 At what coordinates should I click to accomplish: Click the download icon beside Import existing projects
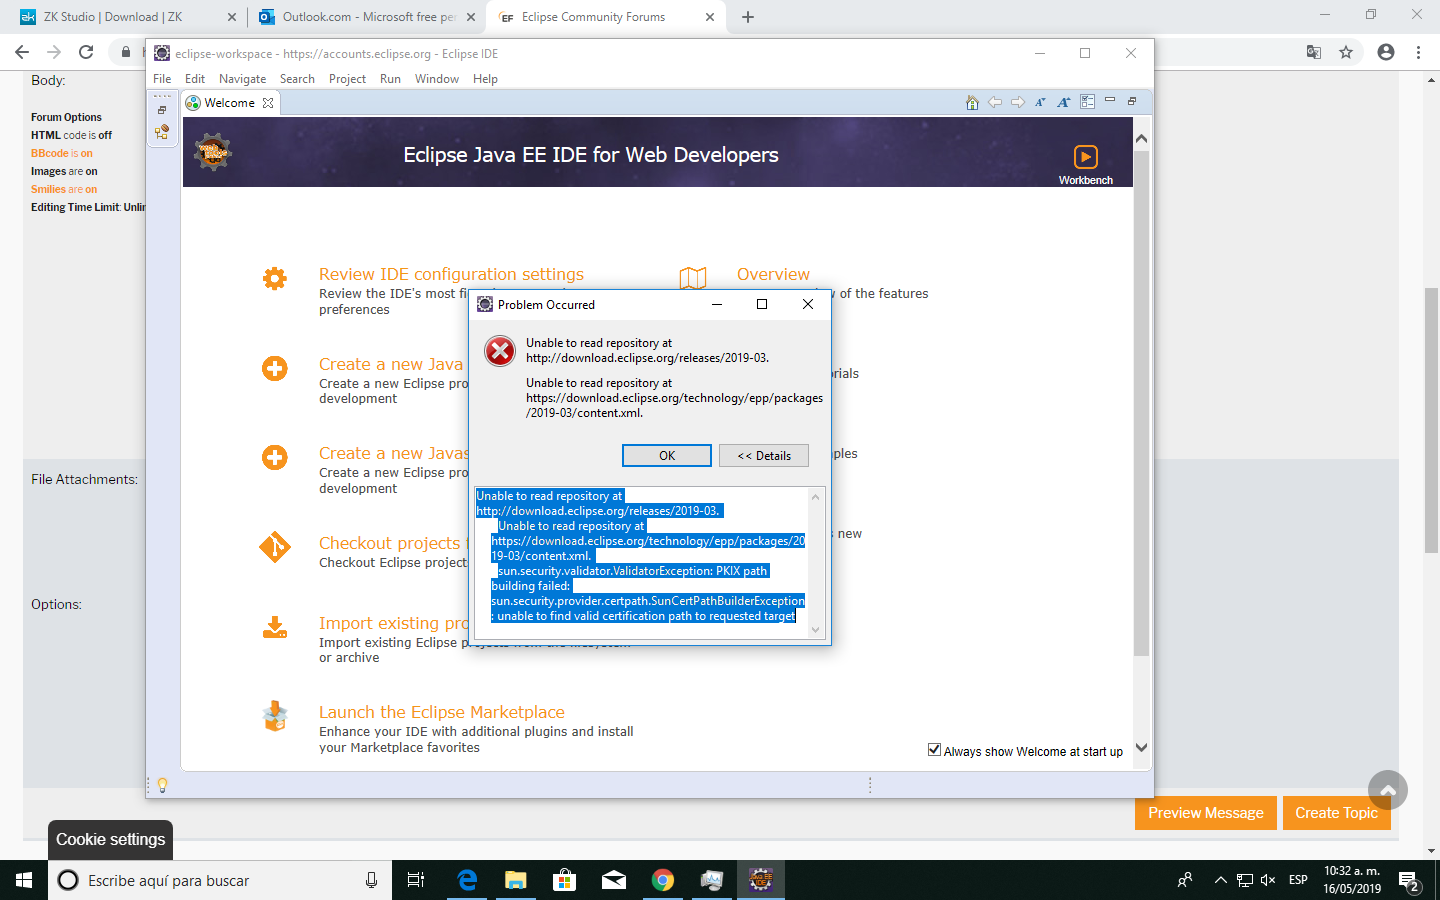(x=275, y=627)
